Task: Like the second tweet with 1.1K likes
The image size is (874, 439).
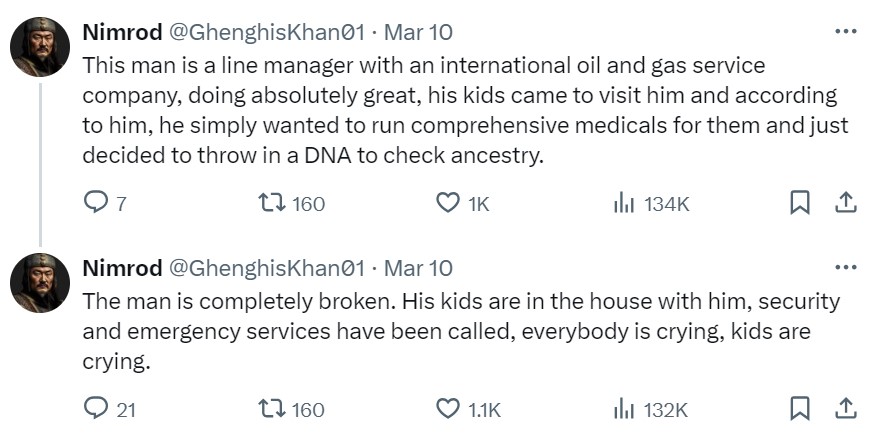Action: pyautogui.click(x=448, y=408)
